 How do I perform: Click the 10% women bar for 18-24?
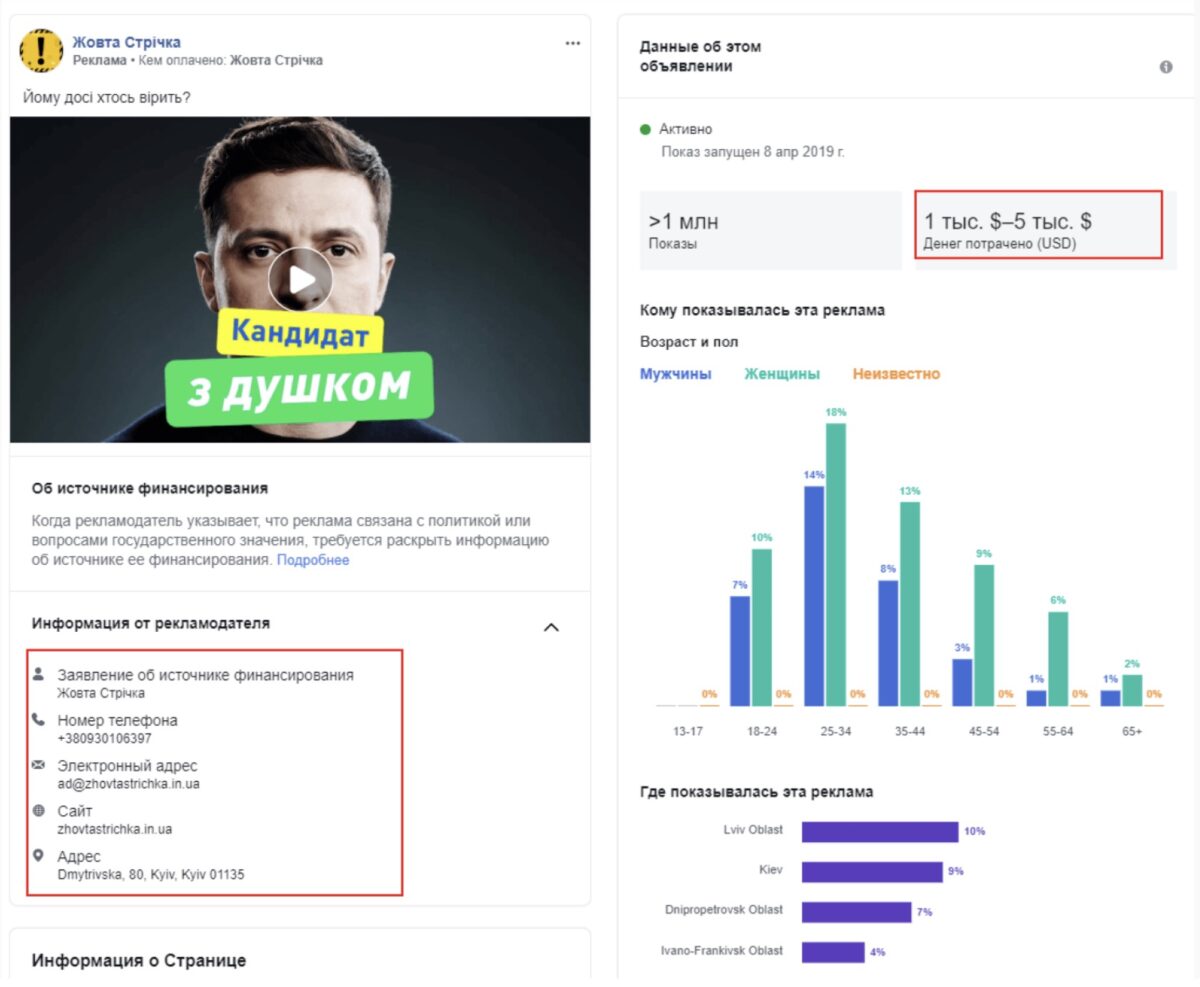(762, 627)
